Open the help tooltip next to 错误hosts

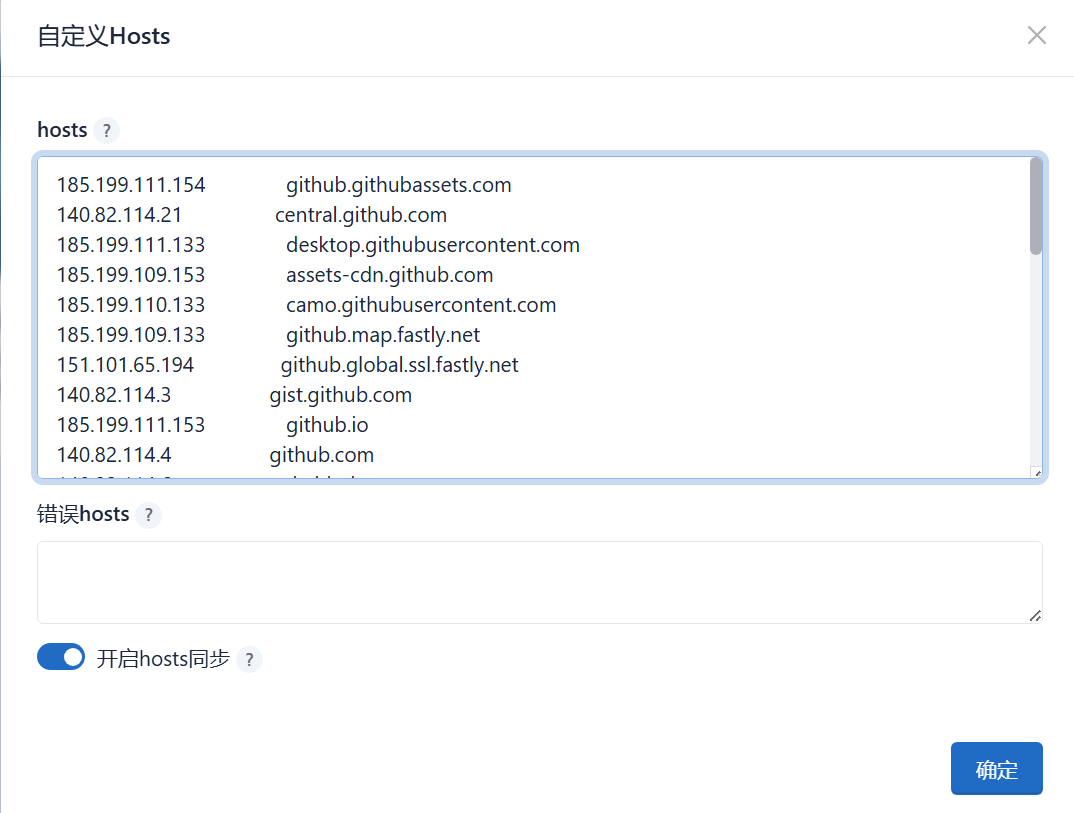pyautogui.click(x=148, y=515)
